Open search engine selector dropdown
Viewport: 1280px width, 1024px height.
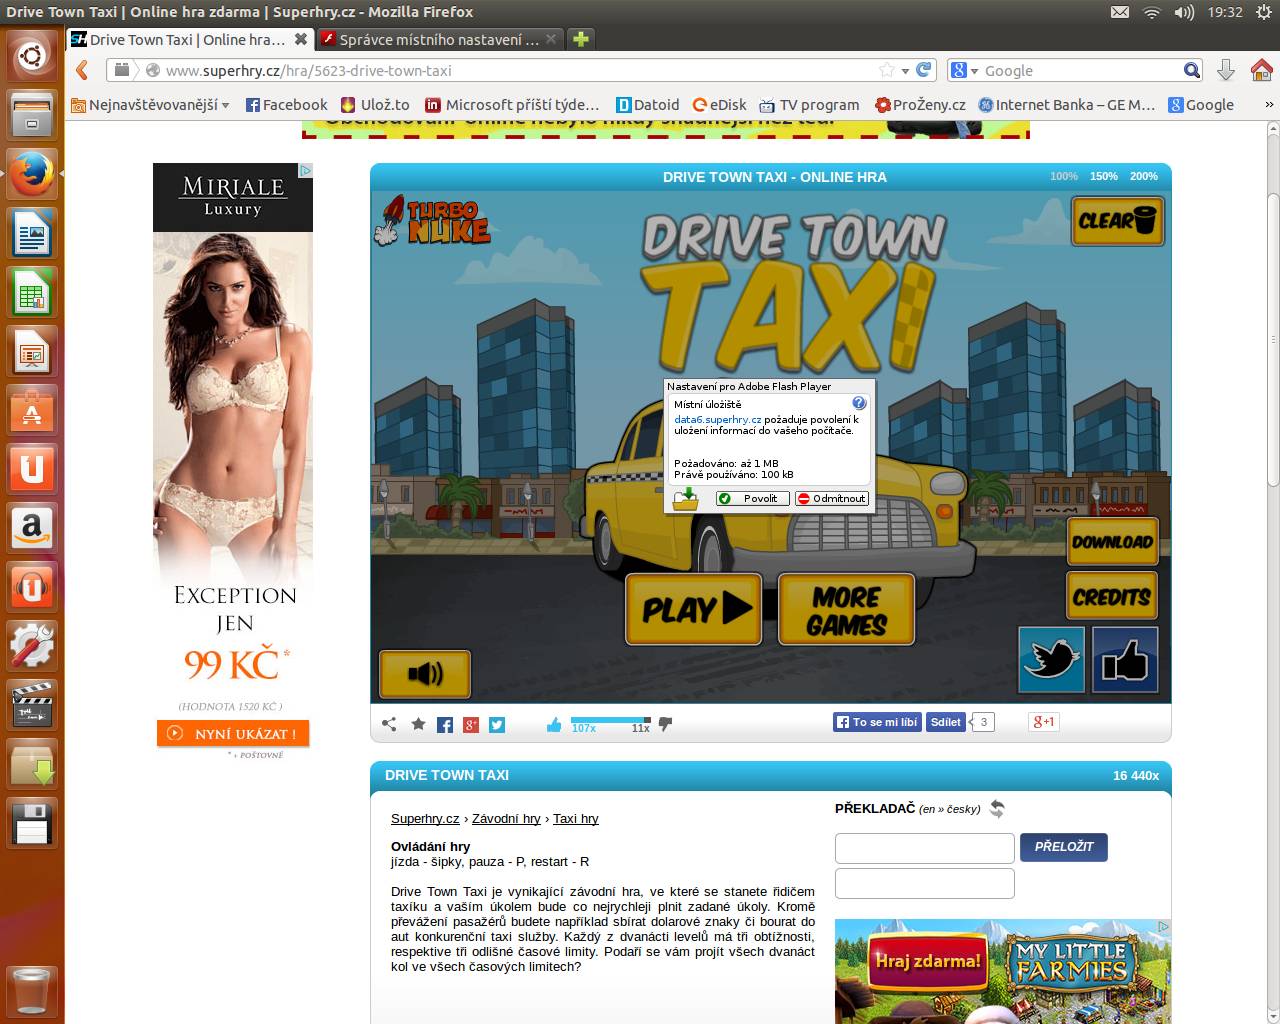tap(965, 70)
